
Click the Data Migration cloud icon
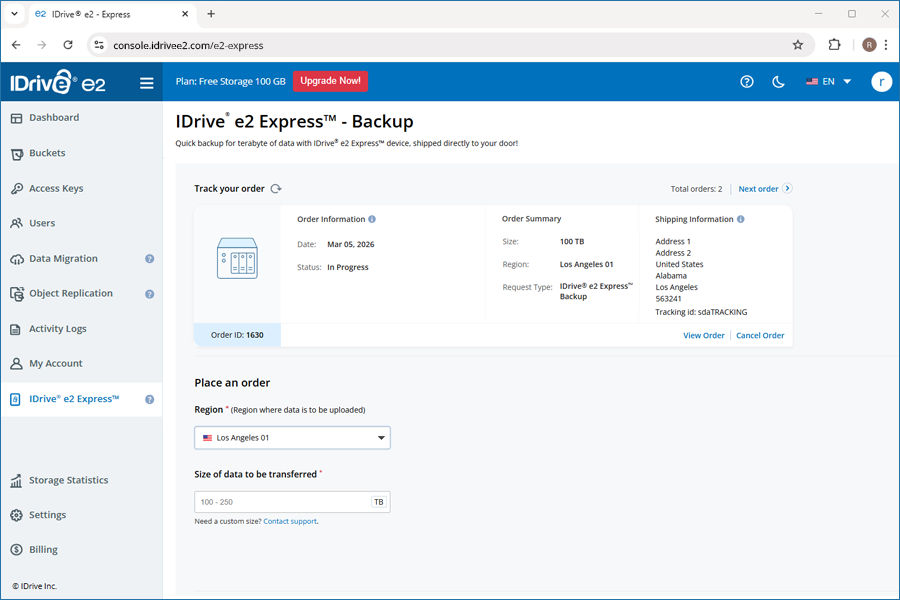(x=17, y=259)
